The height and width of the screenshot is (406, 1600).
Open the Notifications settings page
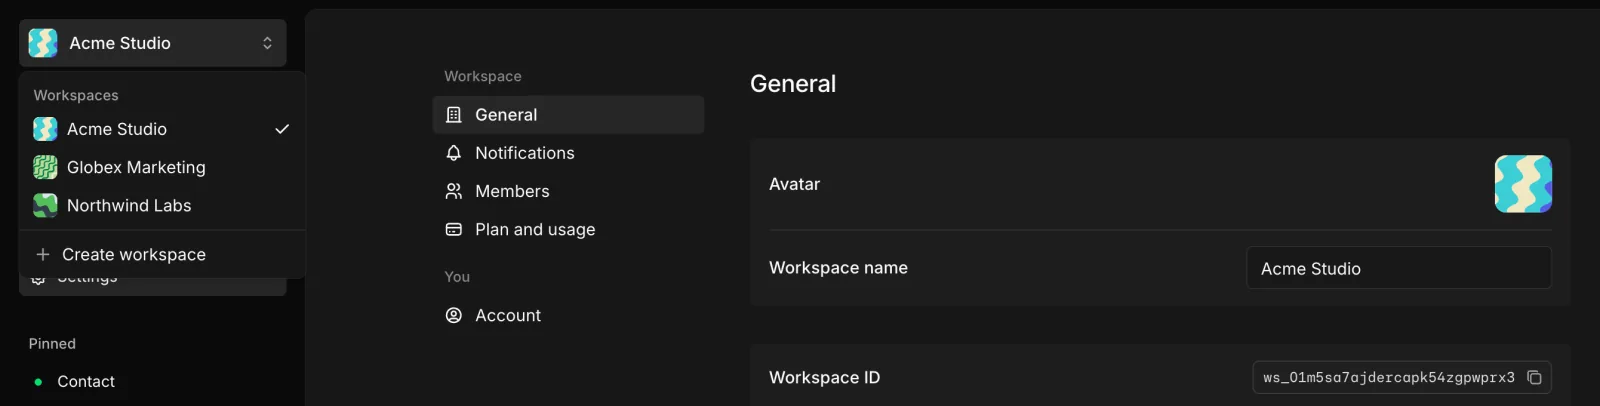568,153
